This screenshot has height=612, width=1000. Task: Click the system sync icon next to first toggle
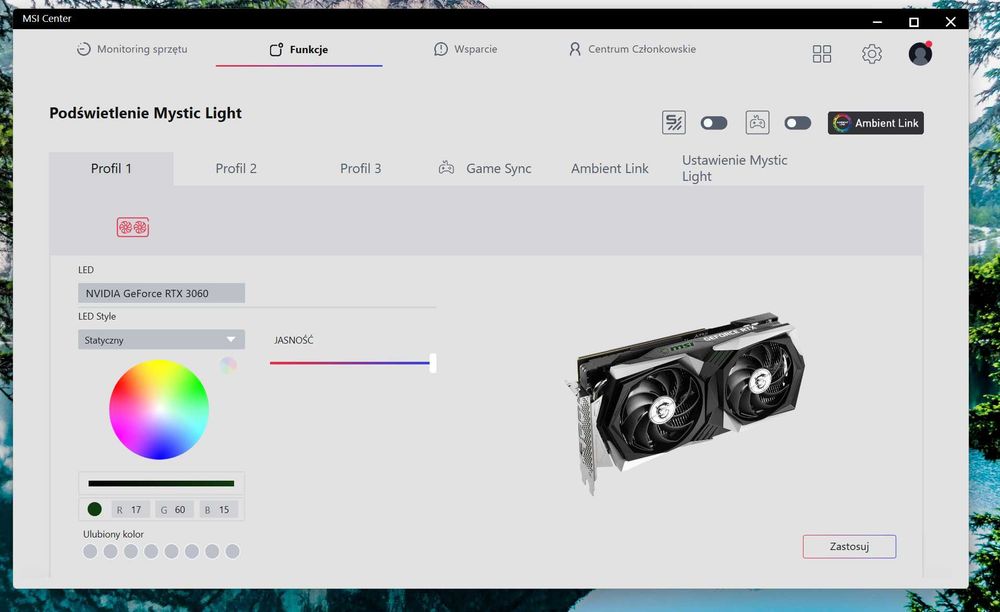[673, 122]
